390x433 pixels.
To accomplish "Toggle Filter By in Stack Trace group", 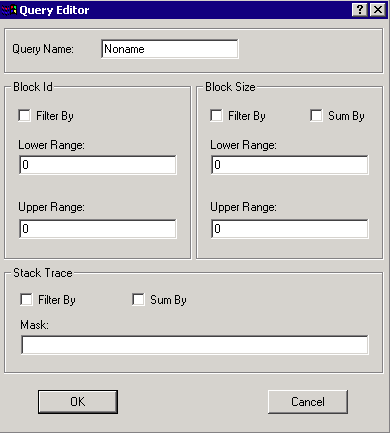I will tap(26, 299).
